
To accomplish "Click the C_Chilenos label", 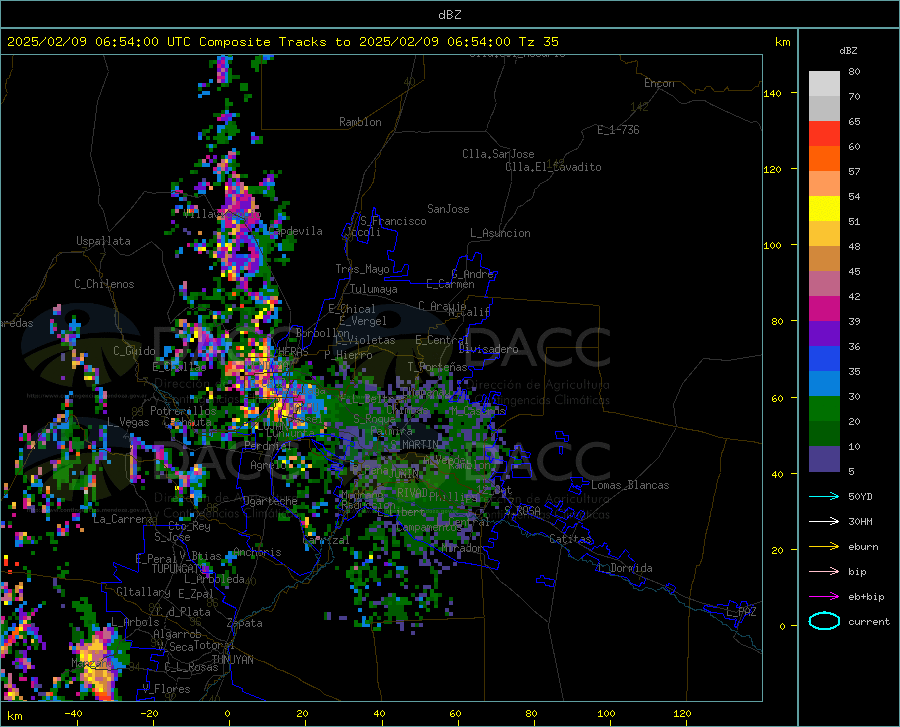I will (x=104, y=284).
